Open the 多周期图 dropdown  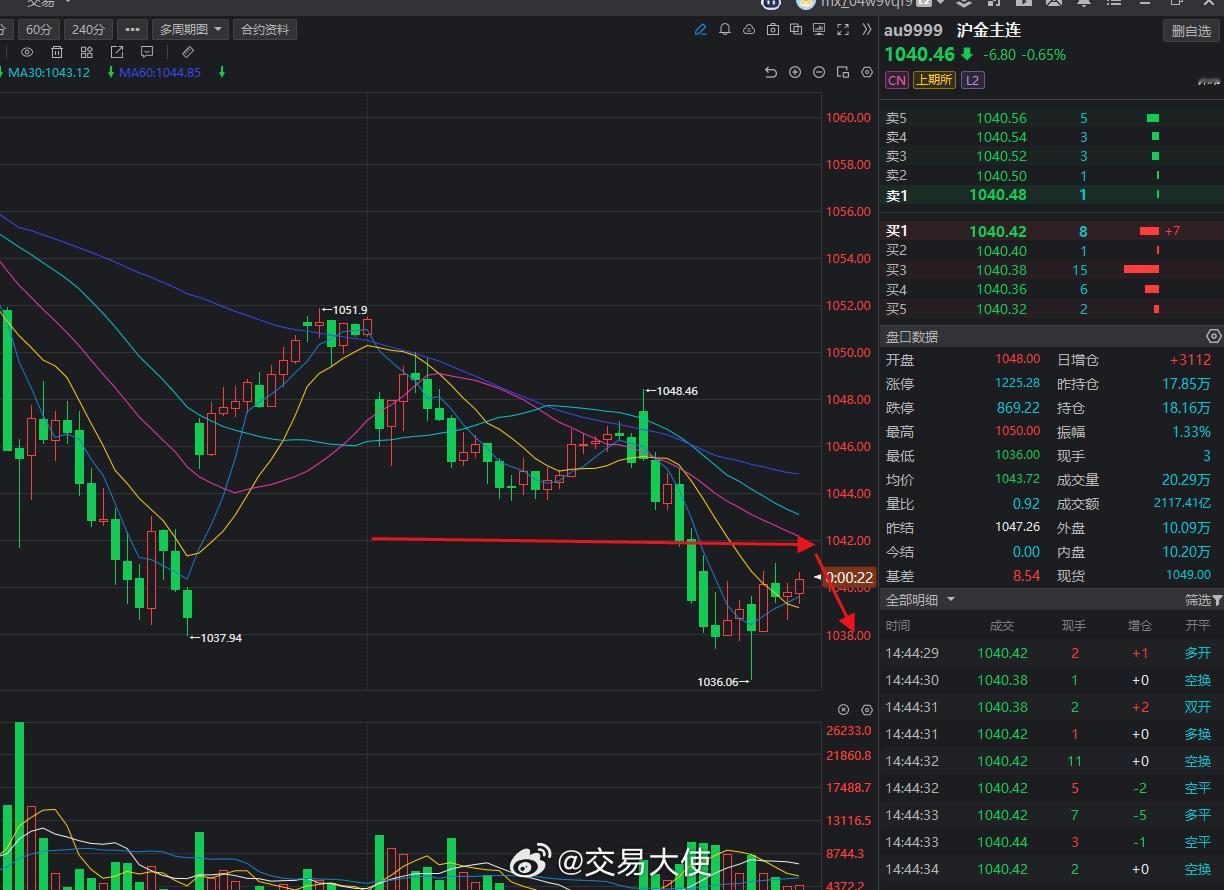pos(190,30)
